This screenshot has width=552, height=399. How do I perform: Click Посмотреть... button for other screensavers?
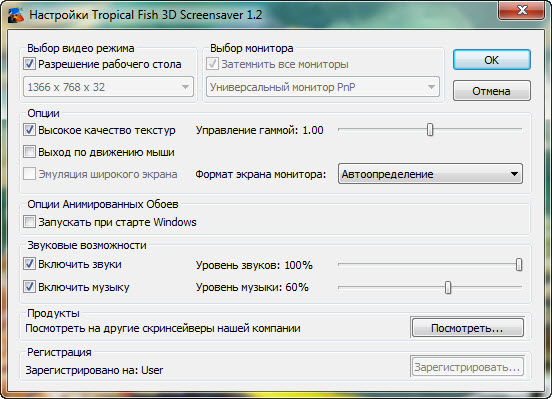coord(468,328)
